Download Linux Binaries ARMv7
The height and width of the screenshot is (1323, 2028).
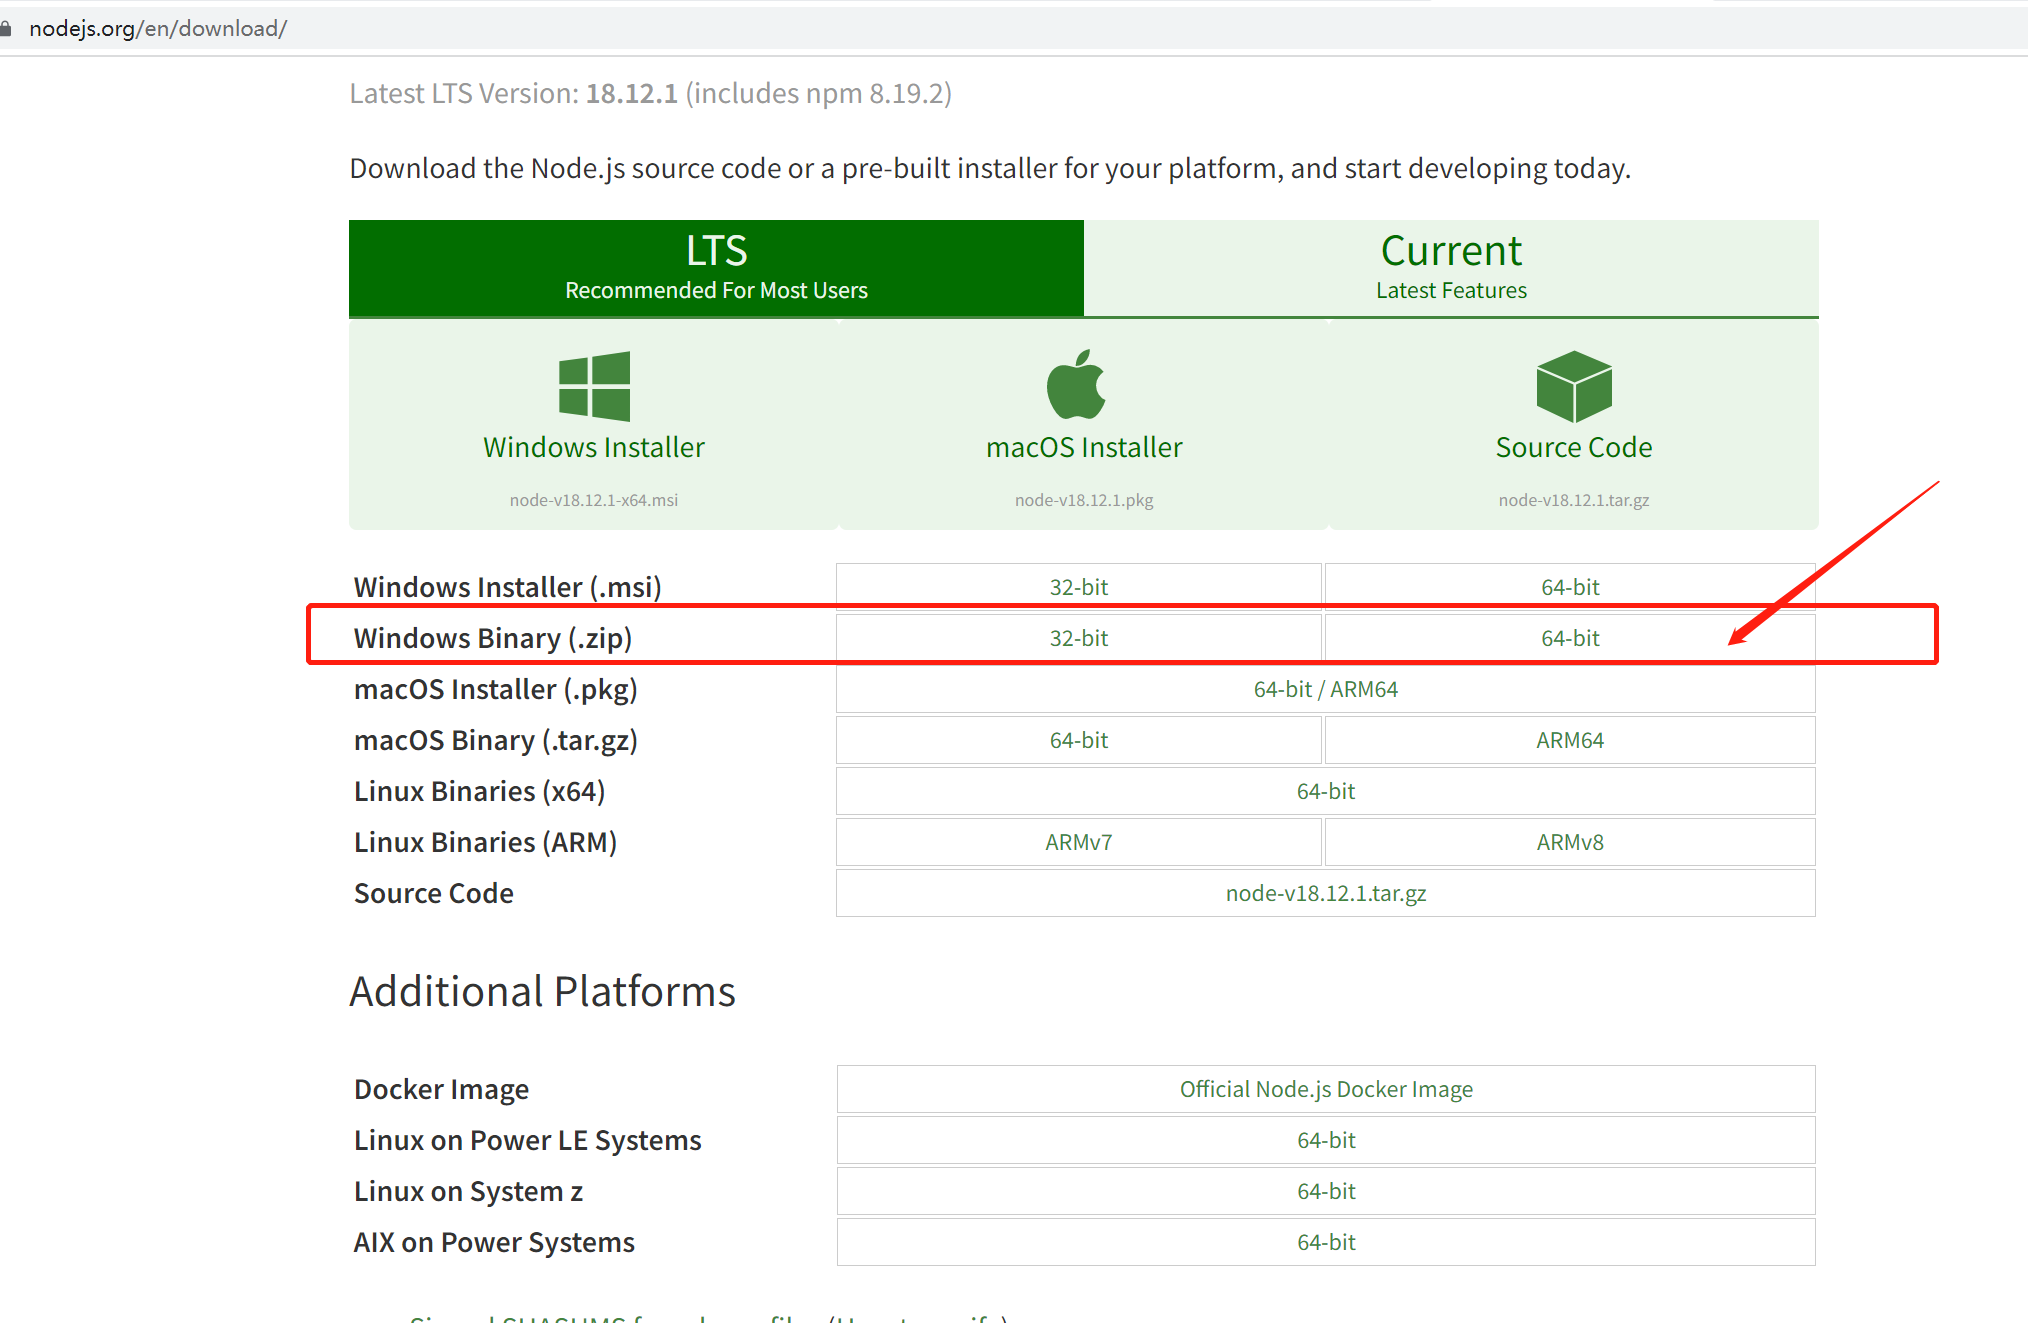pyautogui.click(x=1079, y=842)
